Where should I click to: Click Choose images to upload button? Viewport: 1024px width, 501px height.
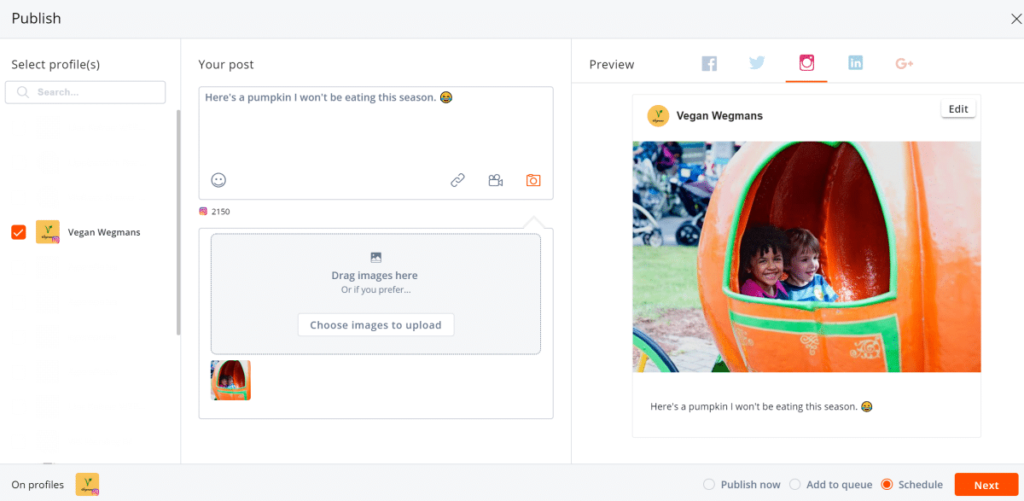pos(375,325)
